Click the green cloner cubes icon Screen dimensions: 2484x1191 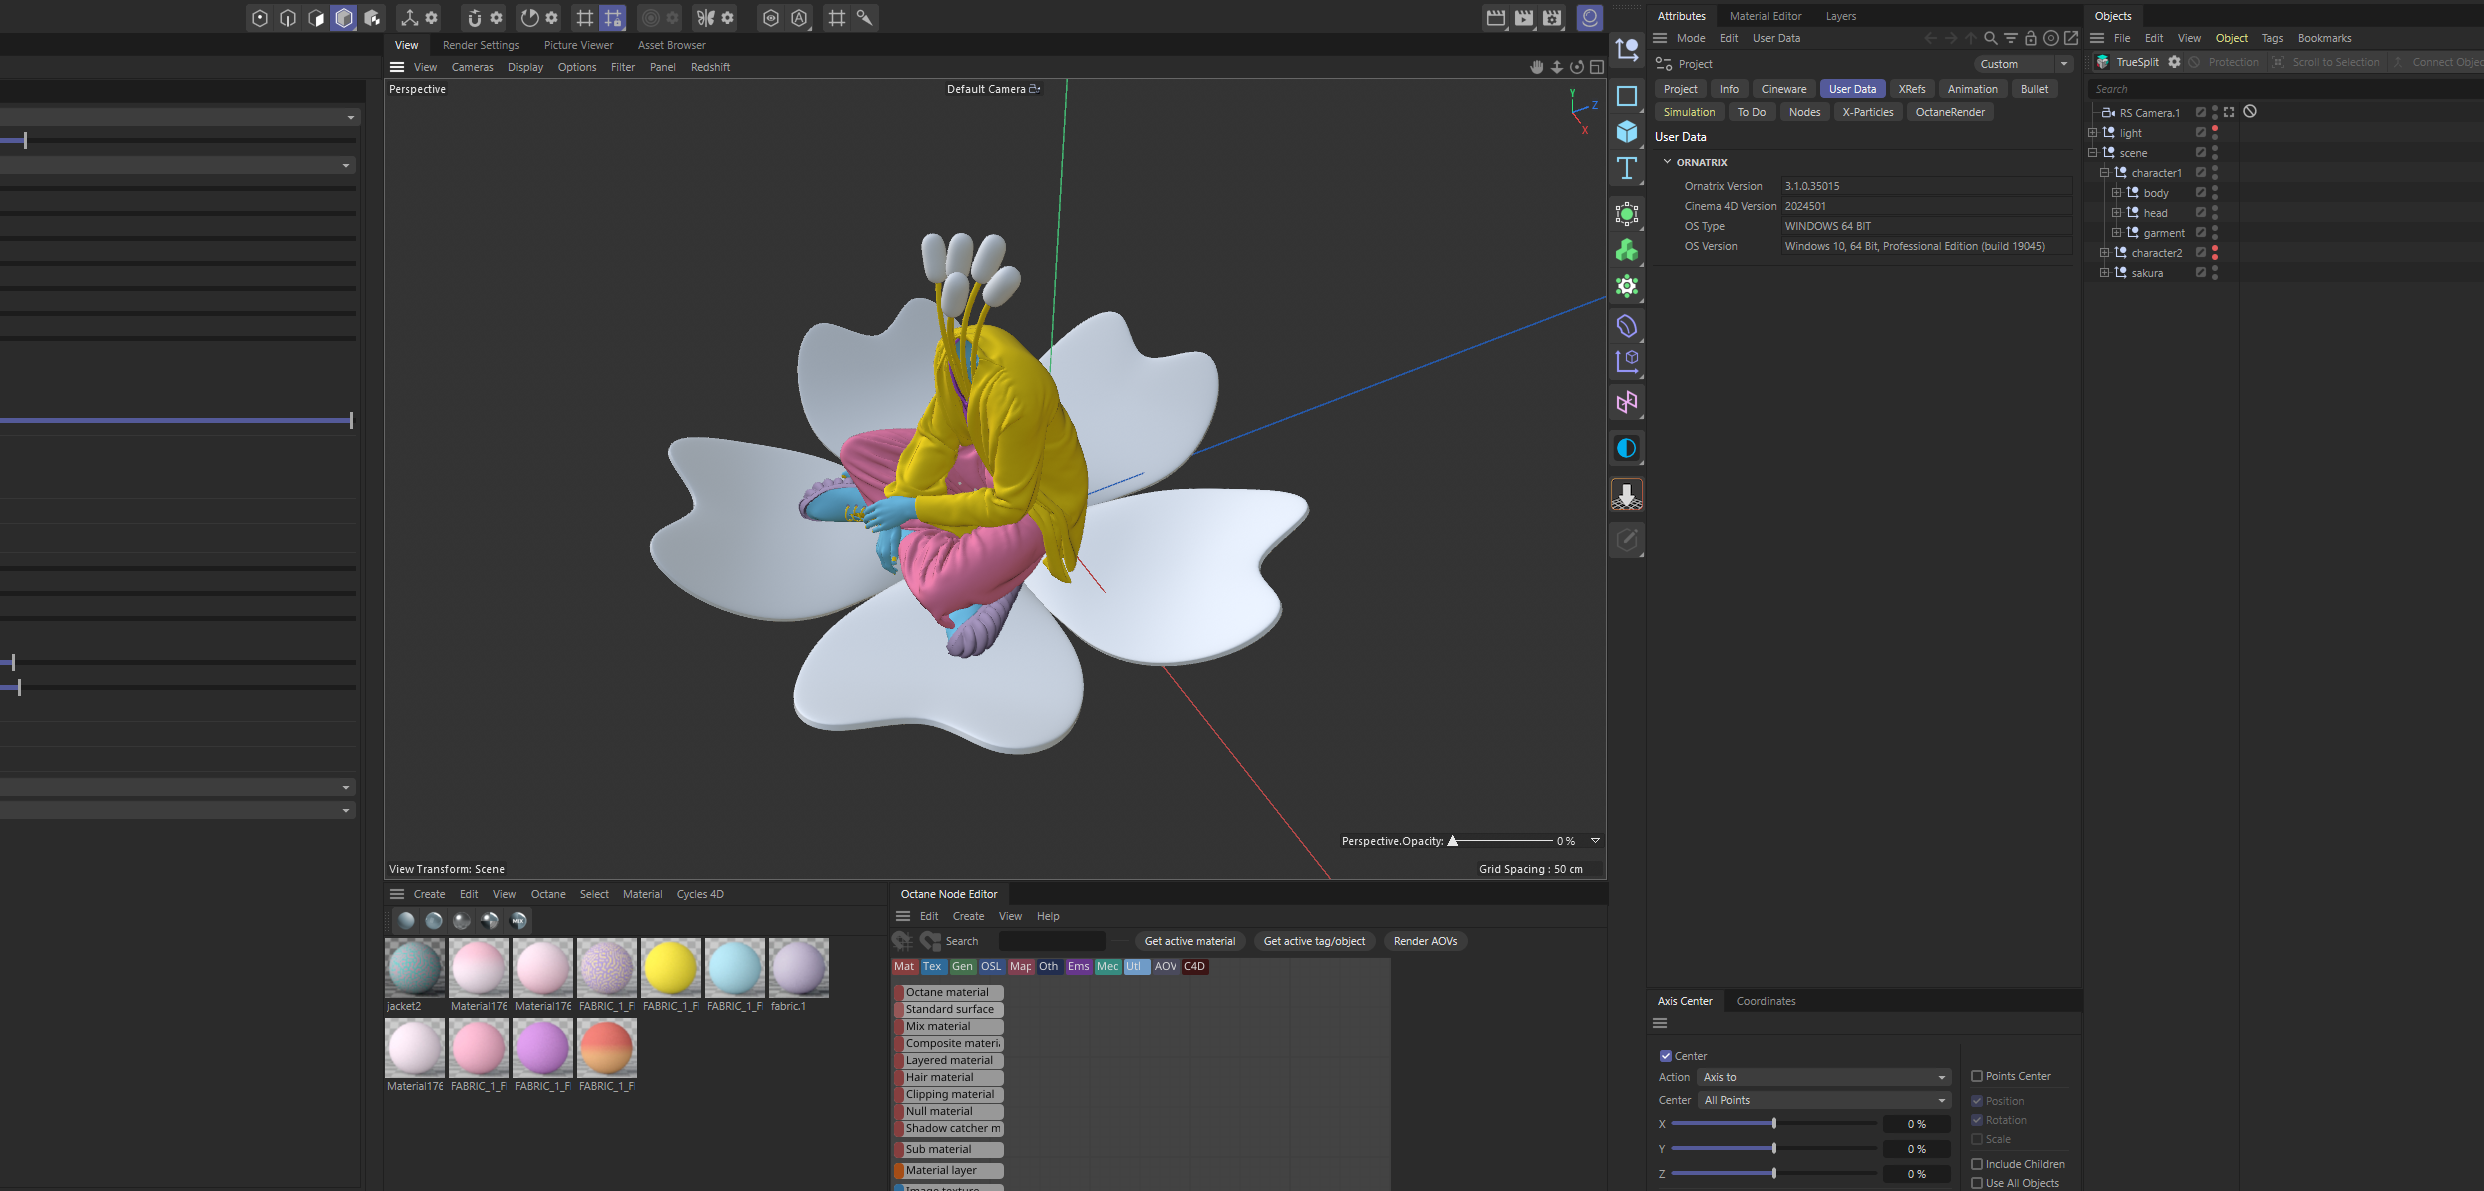[1627, 250]
